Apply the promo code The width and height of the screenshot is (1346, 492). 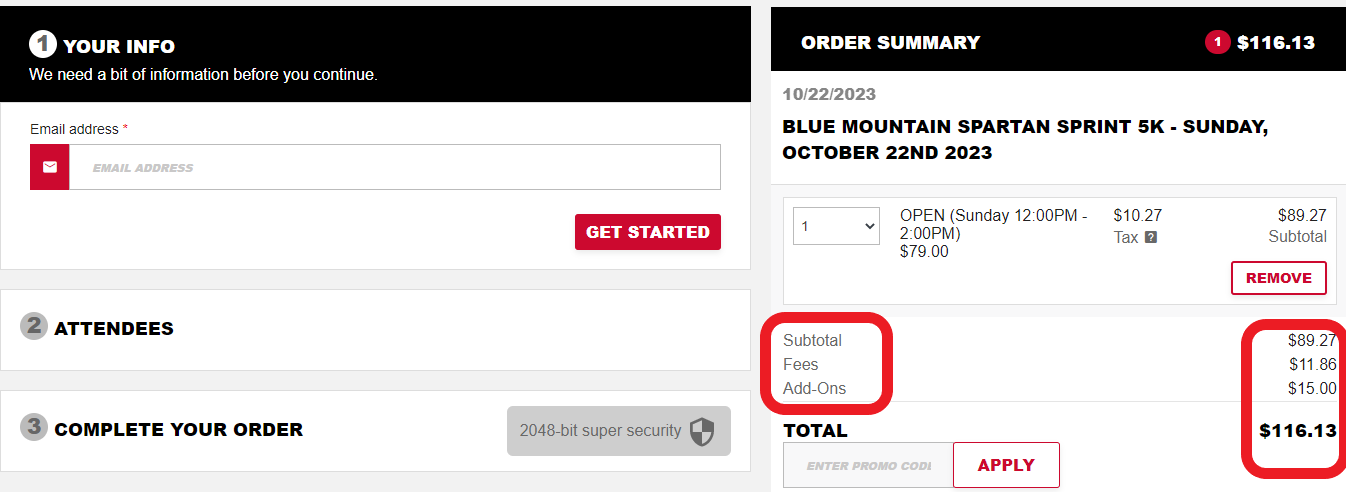pyautogui.click(x=1006, y=465)
